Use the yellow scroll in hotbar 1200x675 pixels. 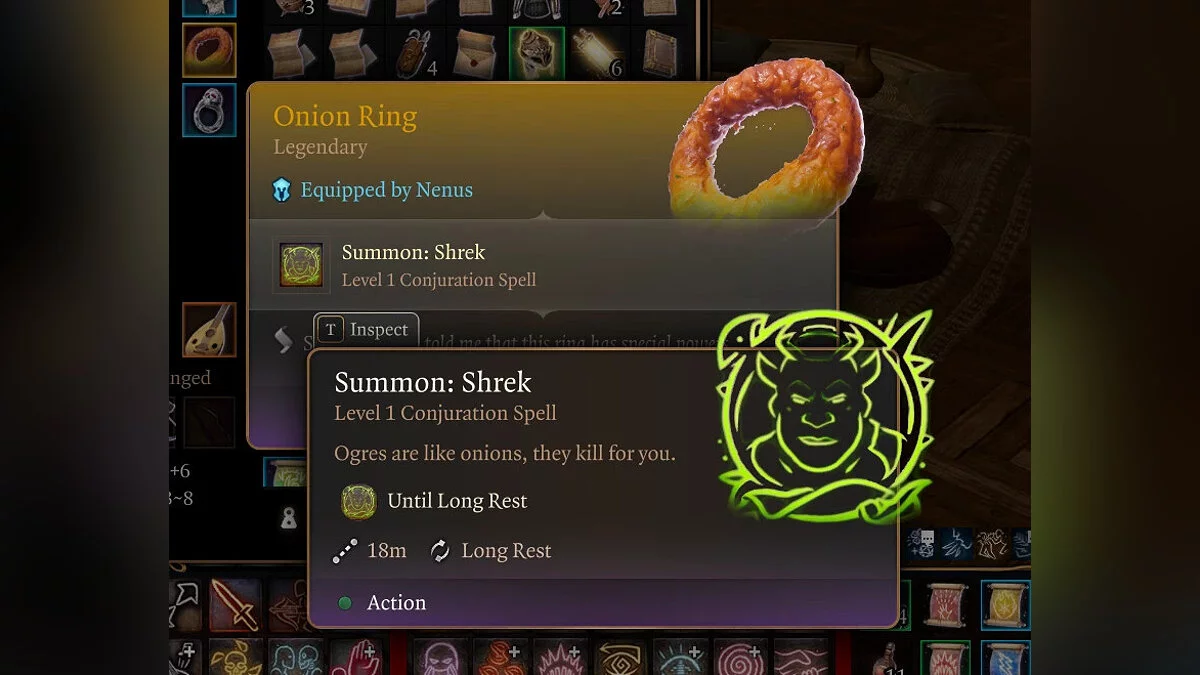1006,604
